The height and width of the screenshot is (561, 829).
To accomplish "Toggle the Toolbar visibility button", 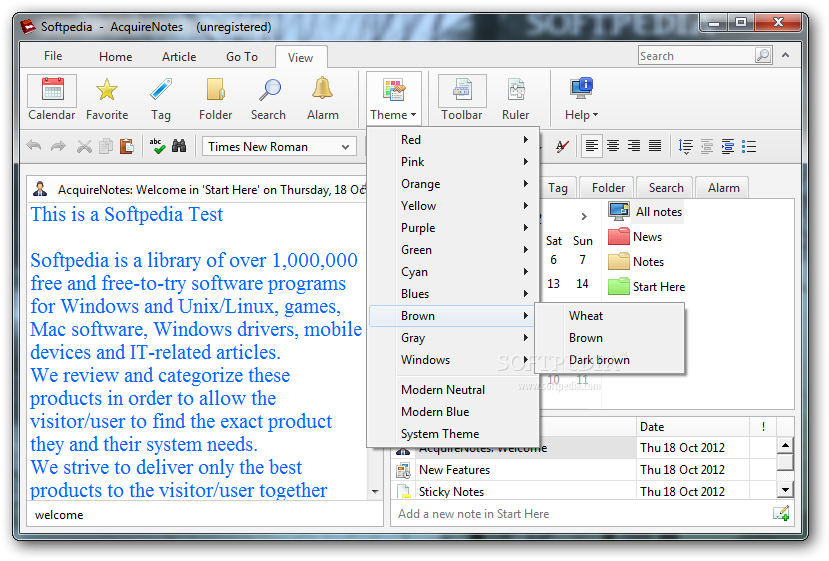I will (462, 99).
